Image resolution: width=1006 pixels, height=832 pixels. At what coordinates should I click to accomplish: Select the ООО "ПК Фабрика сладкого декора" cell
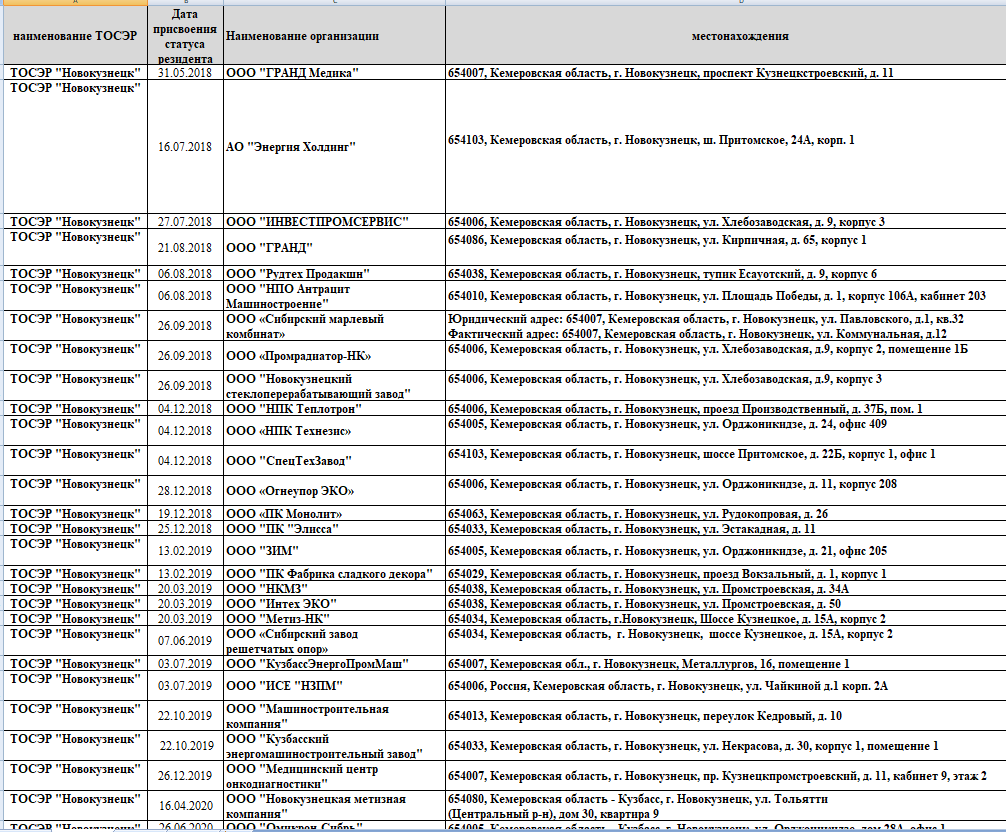click(334, 574)
